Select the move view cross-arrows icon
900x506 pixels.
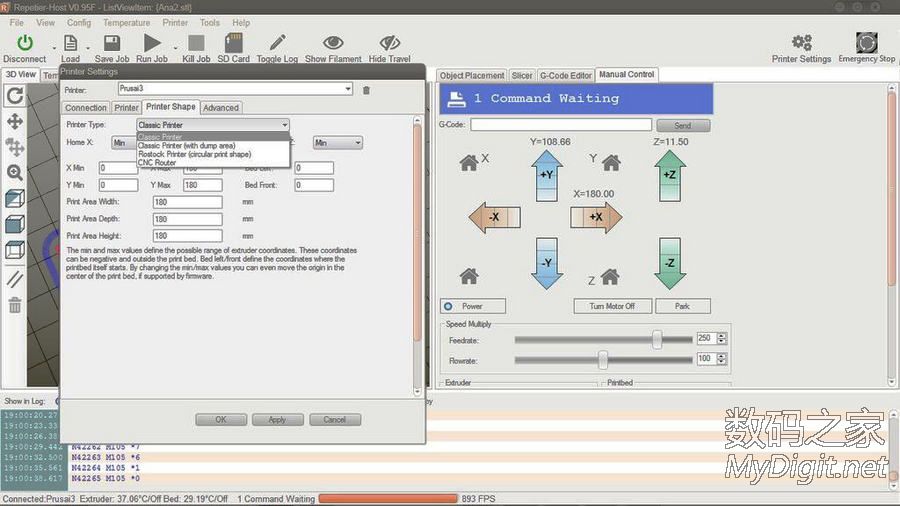(15, 121)
